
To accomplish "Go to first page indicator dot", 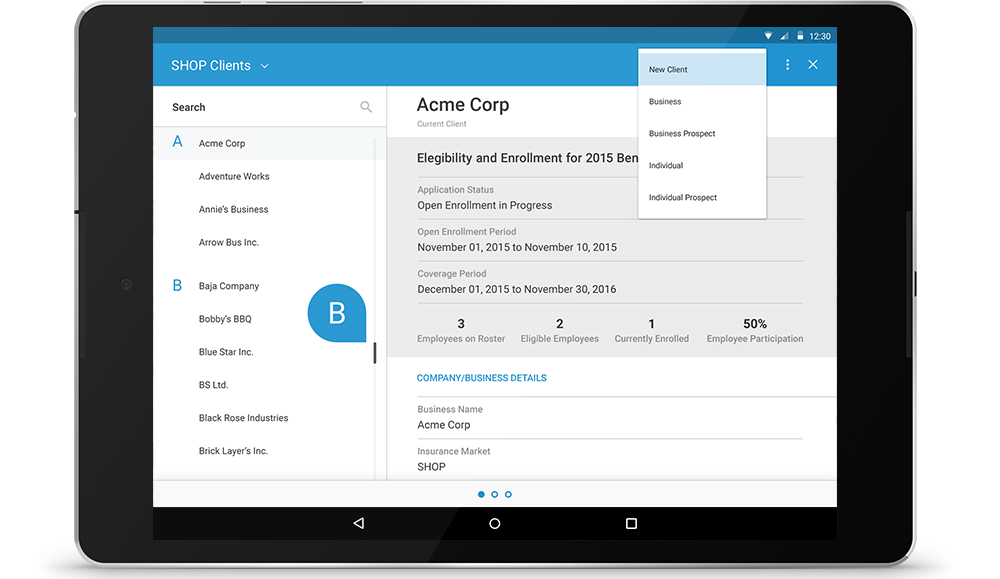I will 481,494.
